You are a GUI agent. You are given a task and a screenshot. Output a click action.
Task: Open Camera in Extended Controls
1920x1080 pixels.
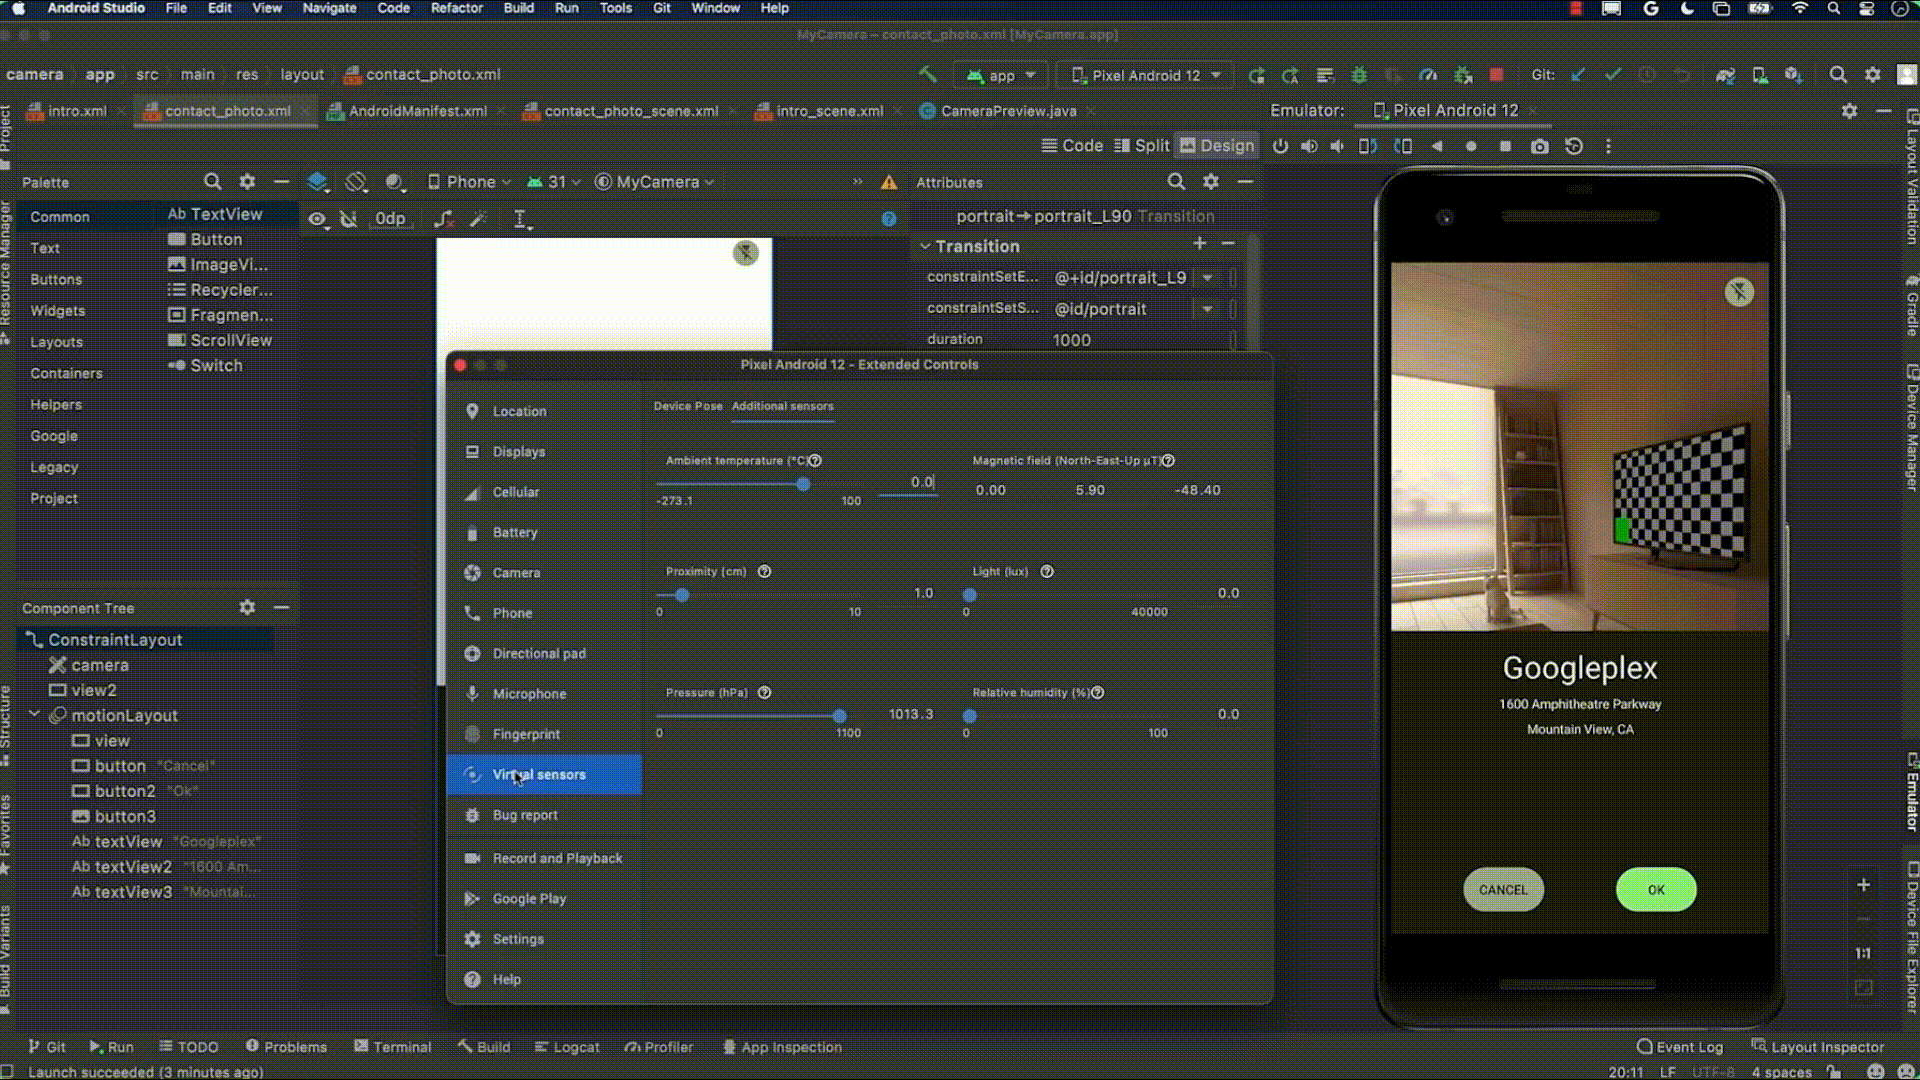[x=544, y=573]
